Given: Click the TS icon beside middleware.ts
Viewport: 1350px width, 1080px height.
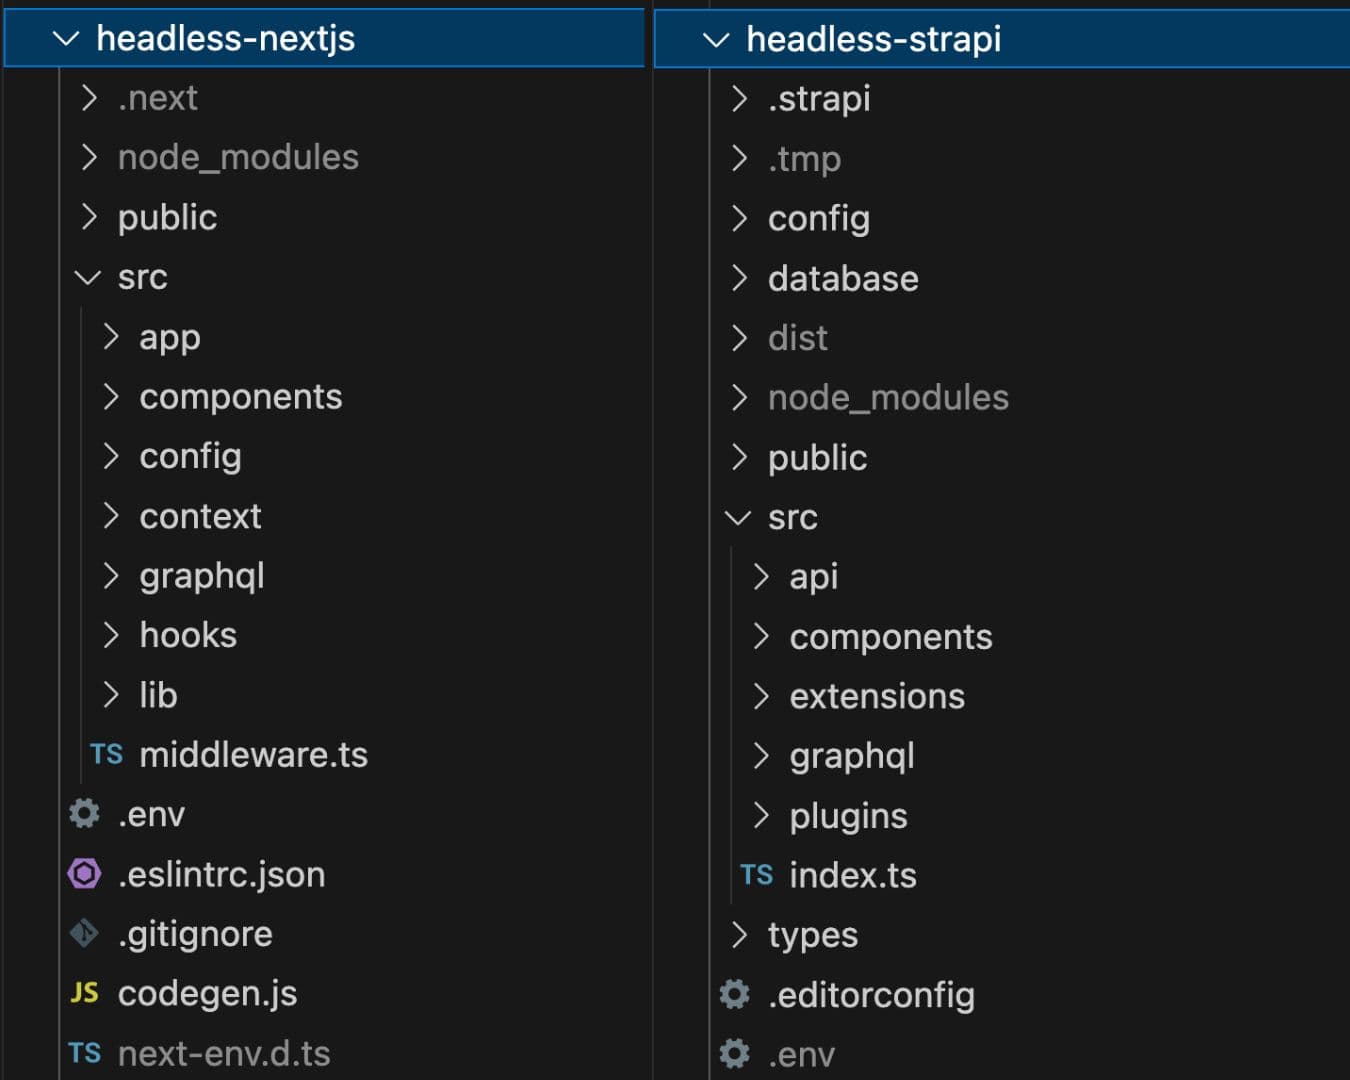Looking at the screenshot, I should [x=106, y=754].
